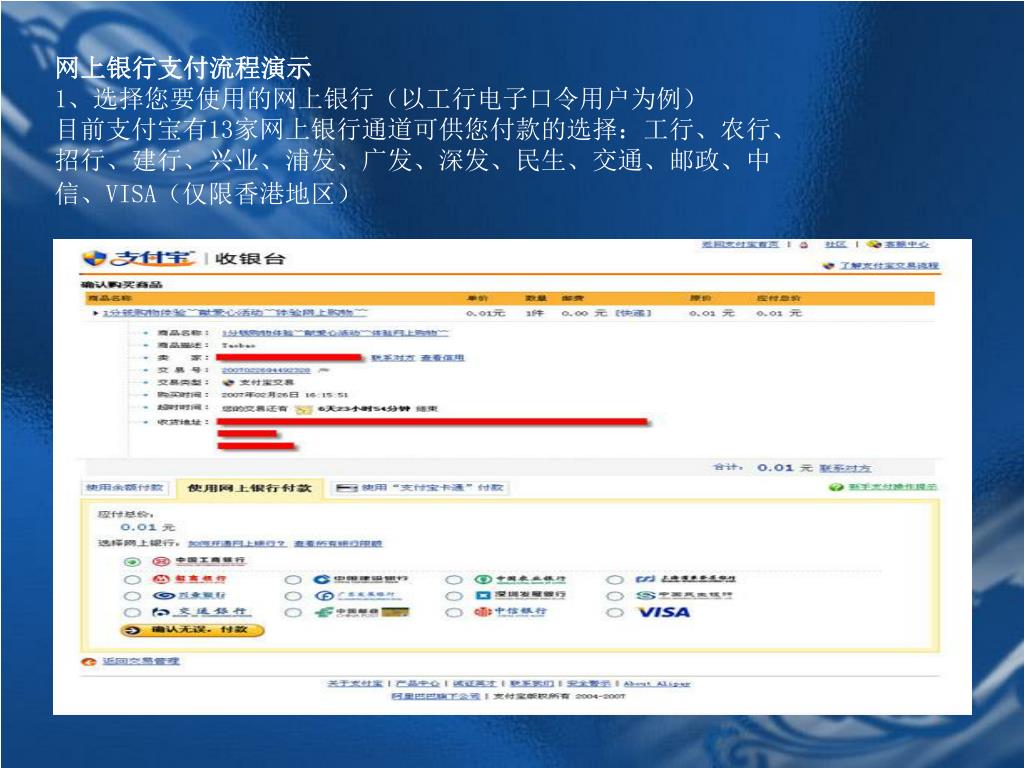Image resolution: width=1024 pixels, height=768 pixels.
Task: Click the Alipay icon beside 支付宝交易
Action: [x=228, y=383]
